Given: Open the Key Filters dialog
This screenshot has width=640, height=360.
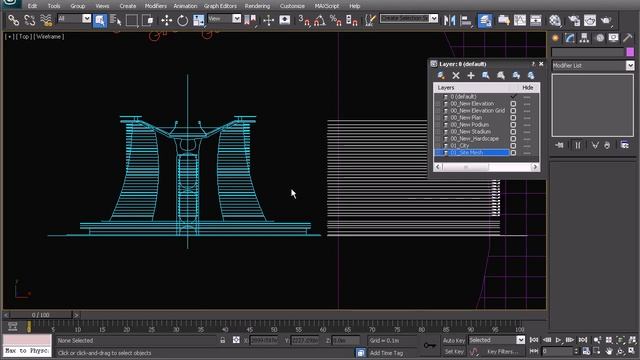Looking at the screenshot, I should point(502,351).
